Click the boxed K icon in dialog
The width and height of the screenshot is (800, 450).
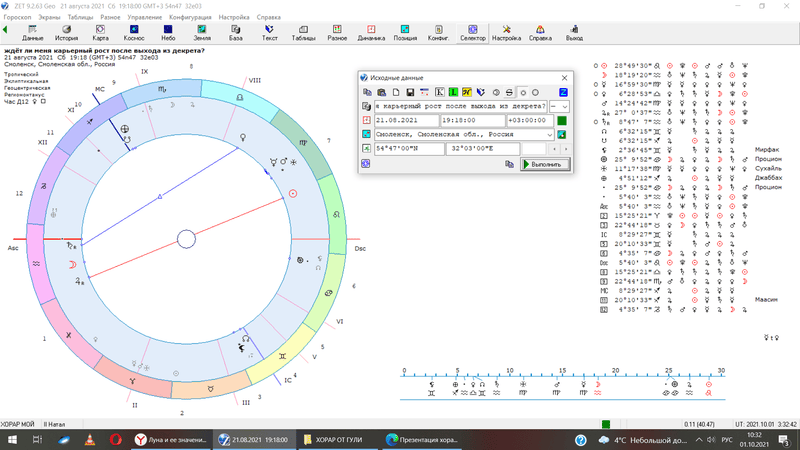pyautogui.click(x=439, y=92)
